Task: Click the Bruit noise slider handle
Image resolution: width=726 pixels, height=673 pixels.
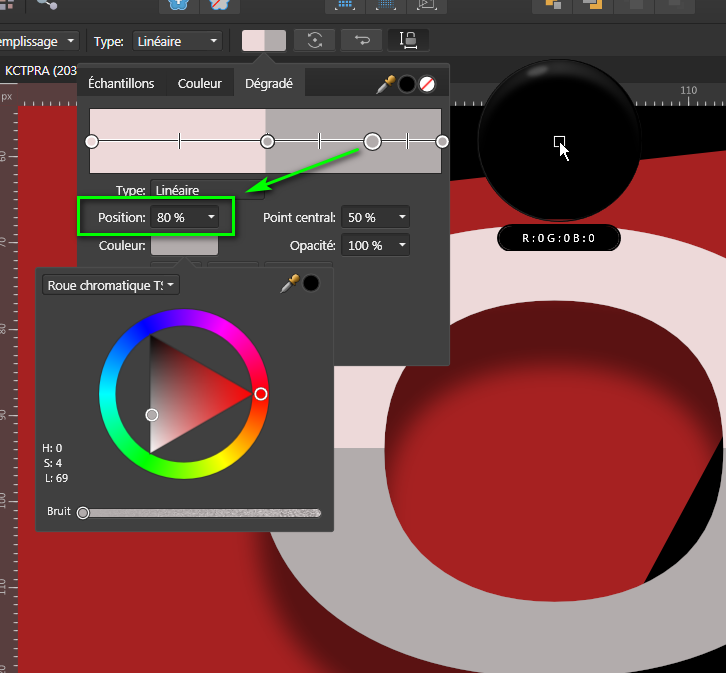Action: click(83, 513)
